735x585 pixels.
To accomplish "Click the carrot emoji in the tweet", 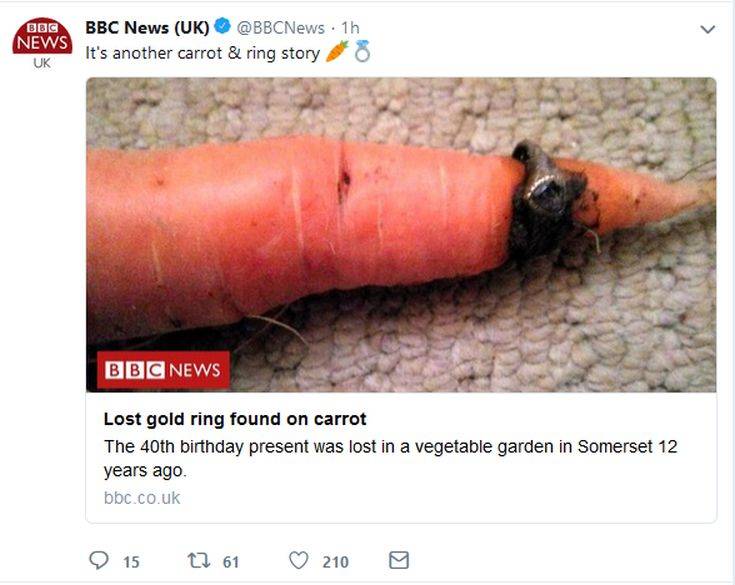I will tap(337, 51).
